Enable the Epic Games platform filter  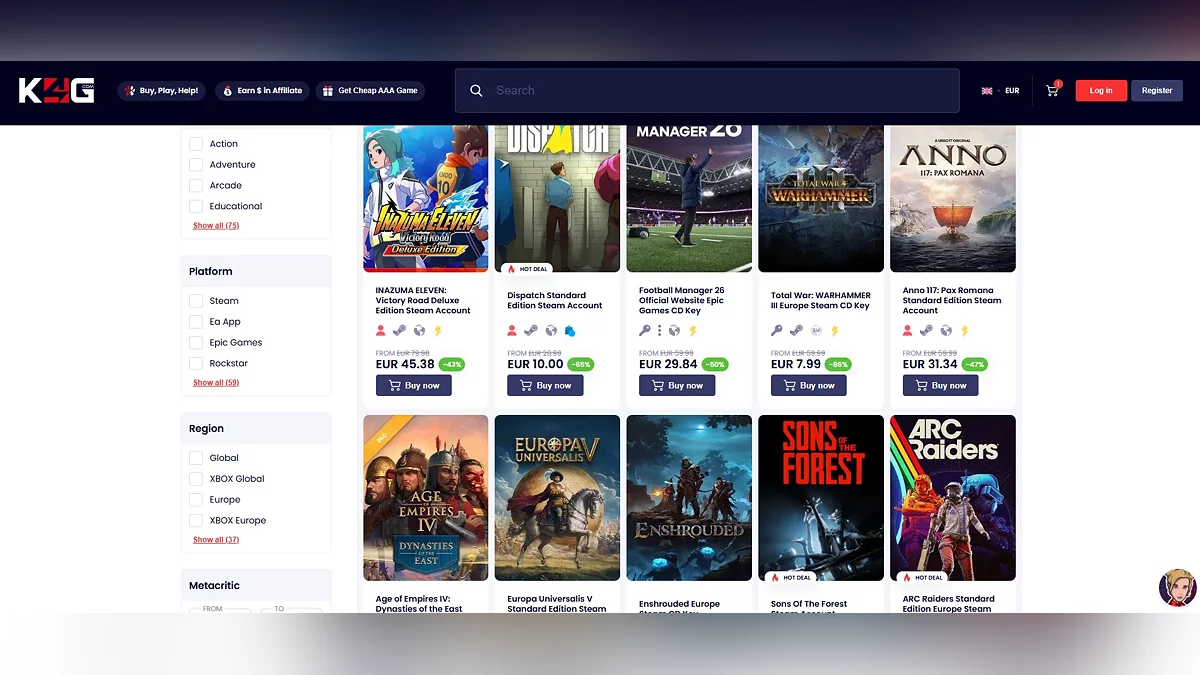[x=196, y=343]
